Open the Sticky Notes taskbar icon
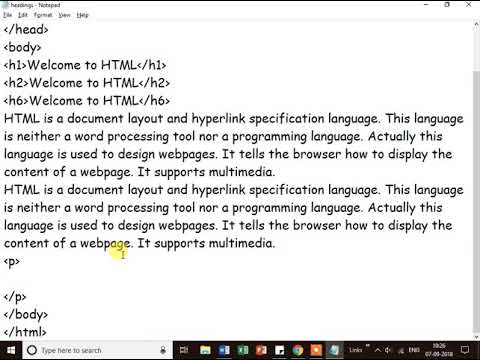Image resolution: width=480 pixels, height=360 pixels. (279, 350)
